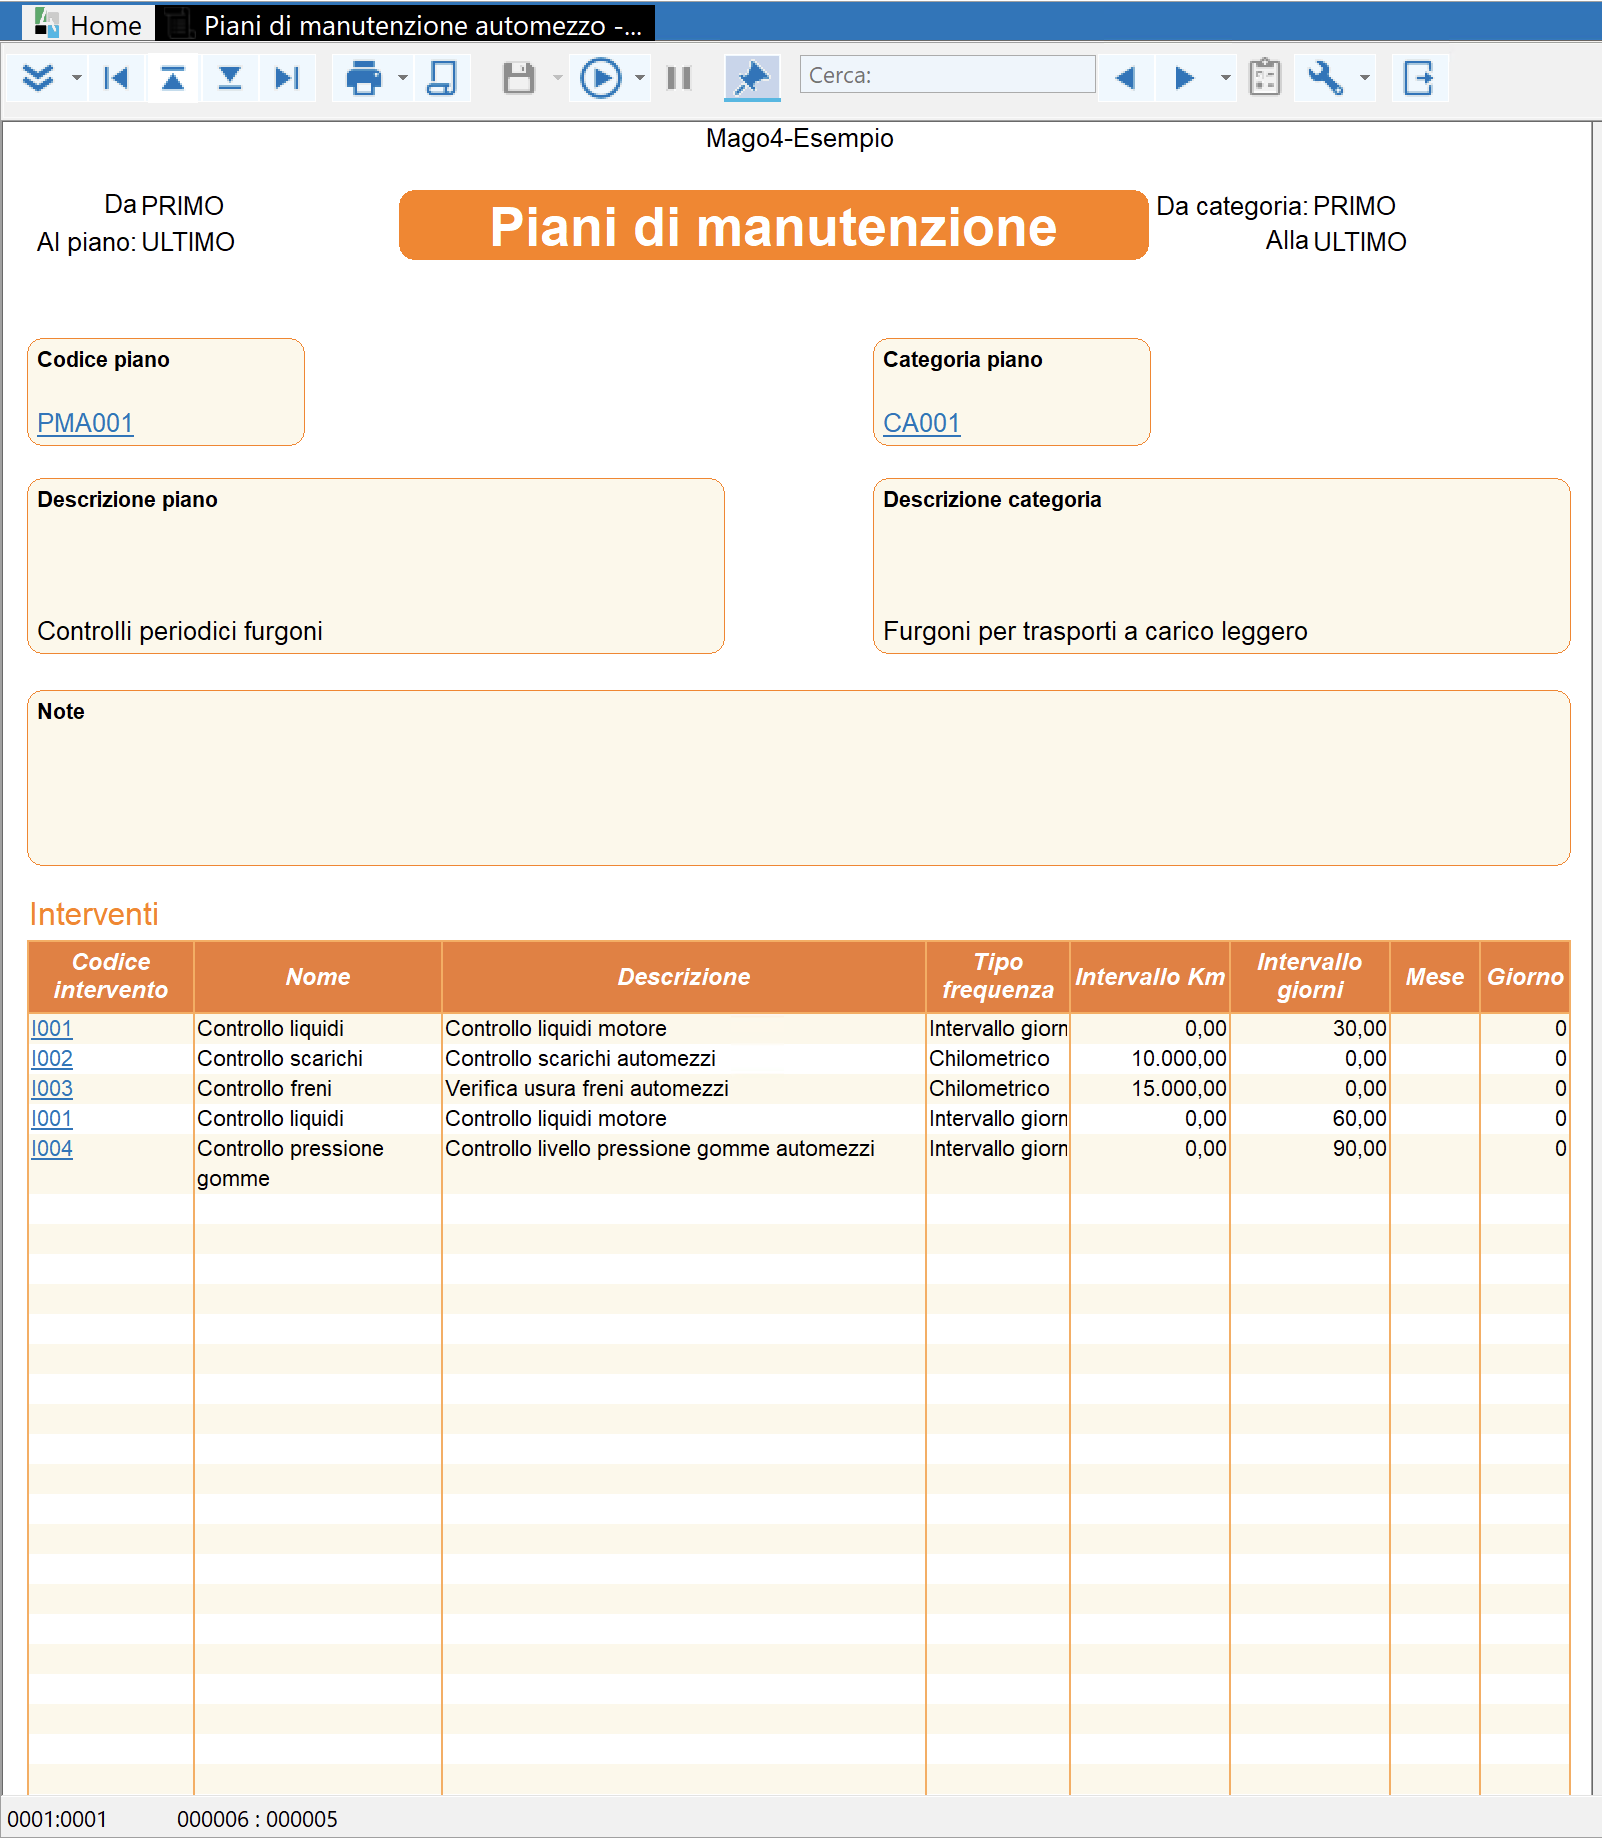Viewport: 1602px width, 1838px height.
Task: Open I001 link in Controllo liquidi 30,00 row
Action: [52, 1028]
